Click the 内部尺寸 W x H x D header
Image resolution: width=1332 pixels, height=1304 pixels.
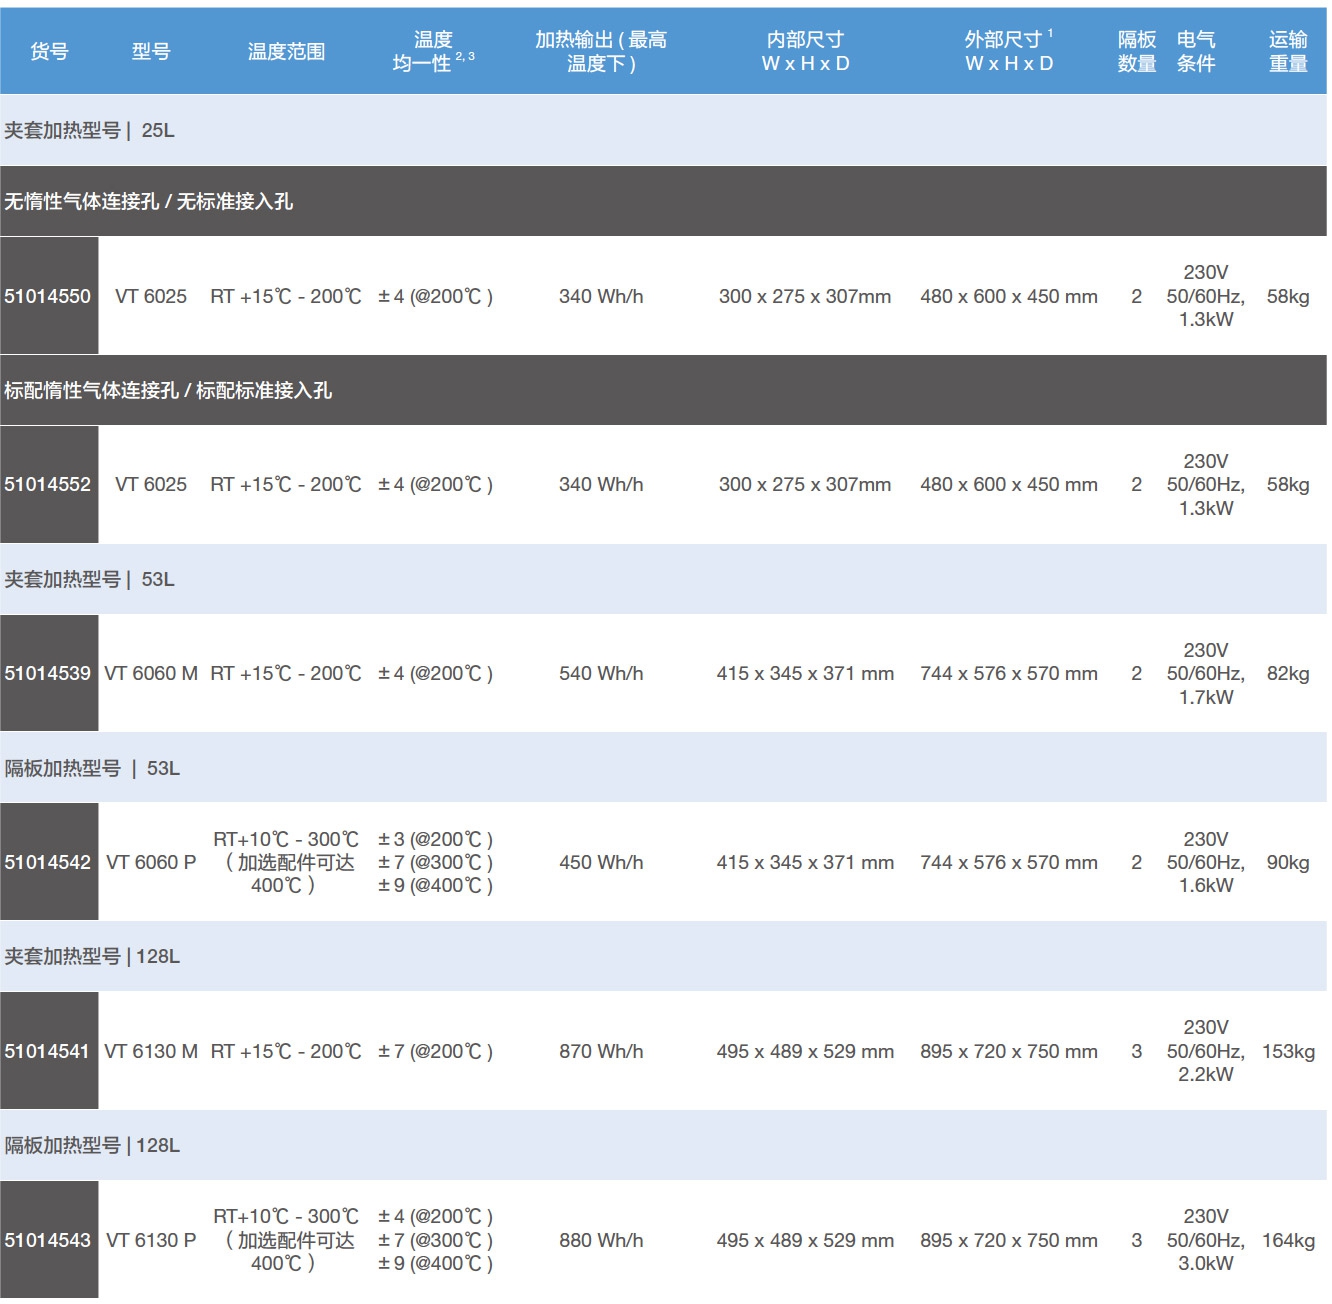(x=805, y=52)
